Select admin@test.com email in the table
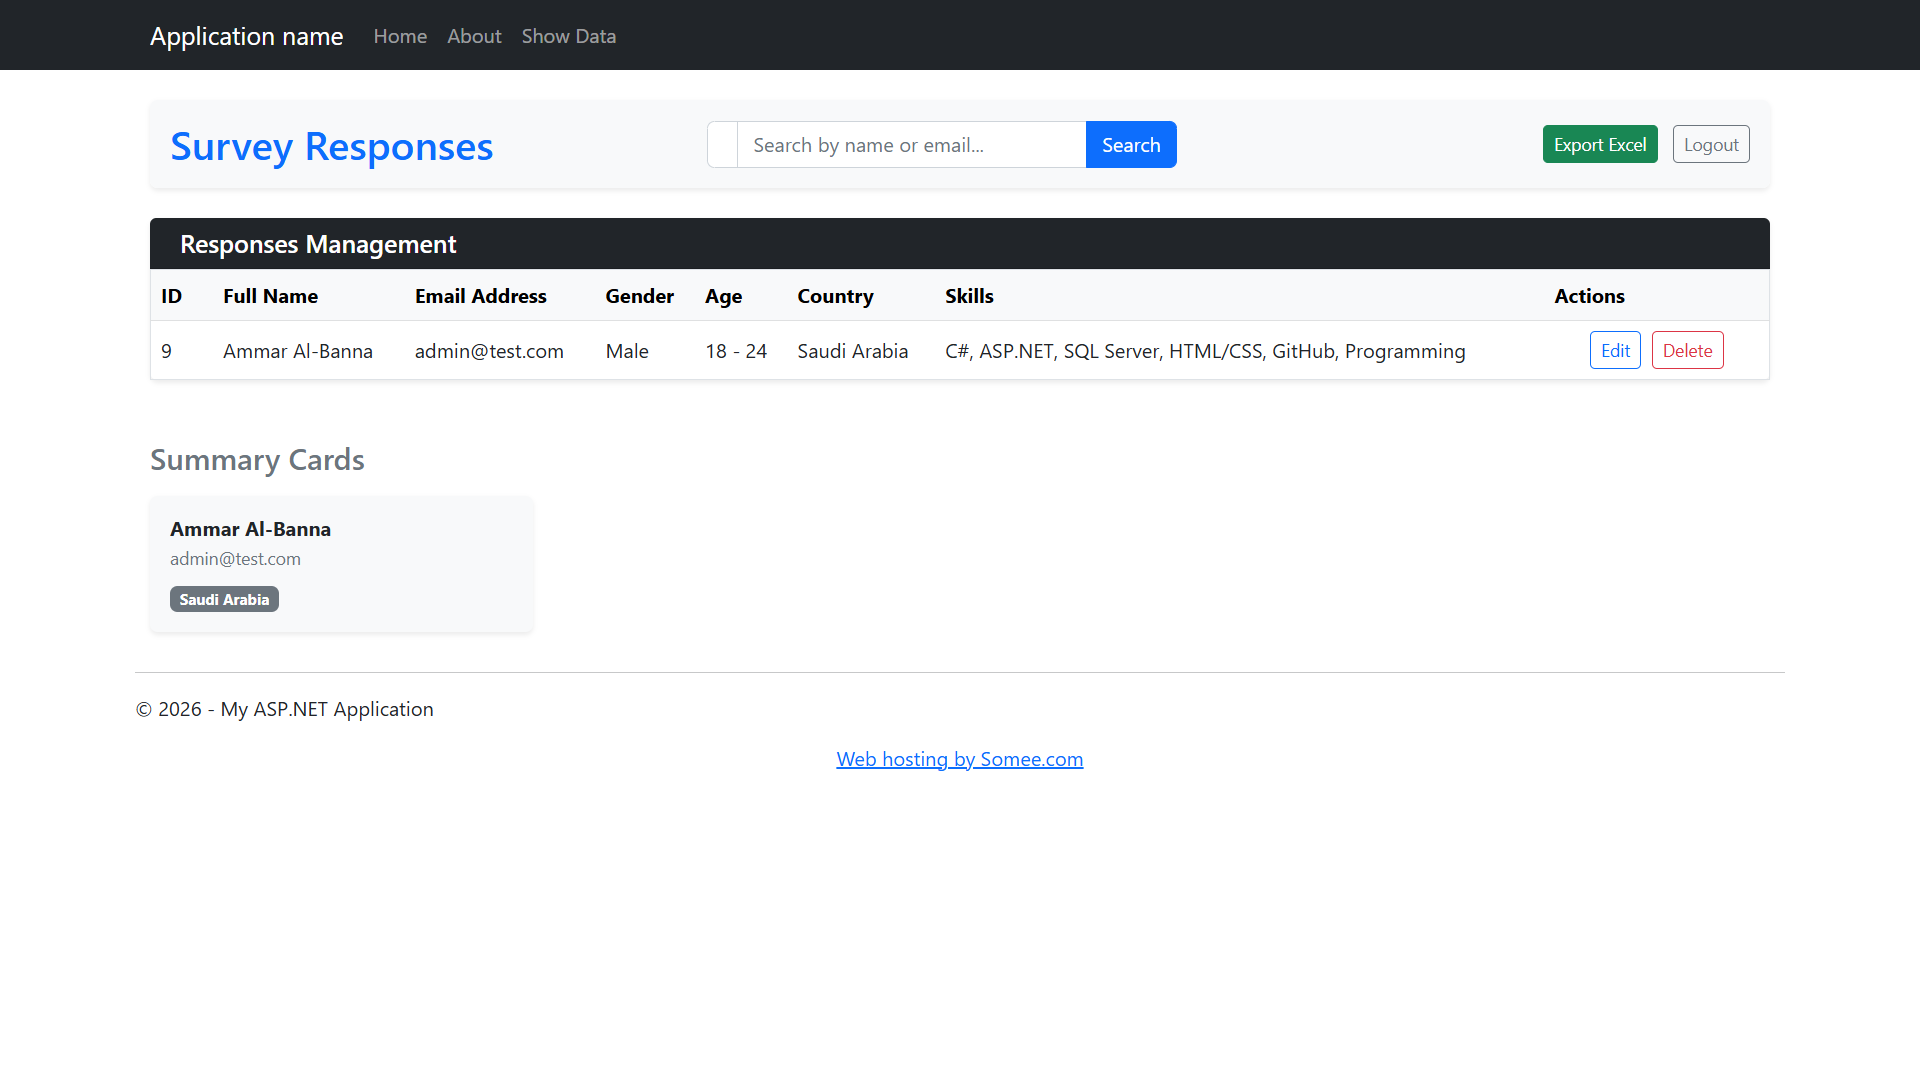1920x1080 pixels. [489, 351]
